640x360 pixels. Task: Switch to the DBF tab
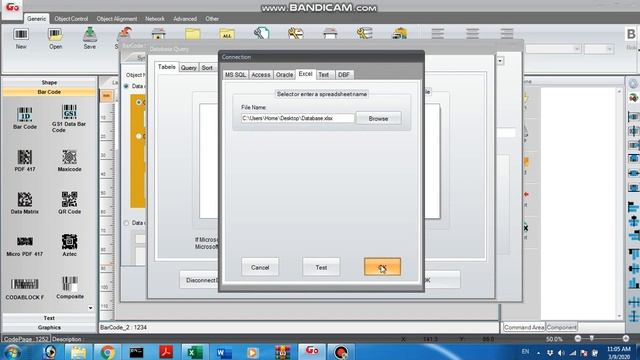click(344, 75)
